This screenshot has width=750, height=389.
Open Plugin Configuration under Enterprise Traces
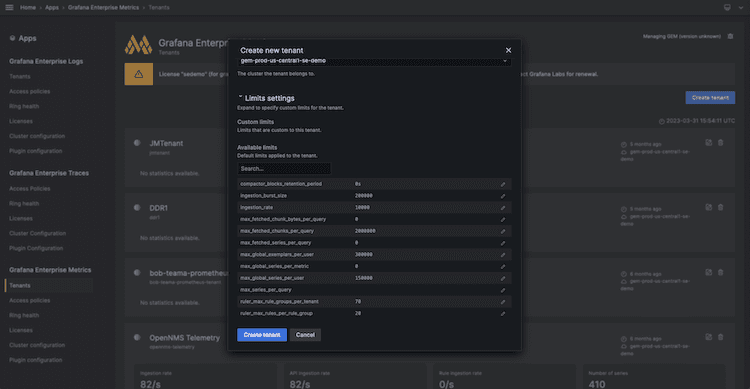[x=36, y=248]
